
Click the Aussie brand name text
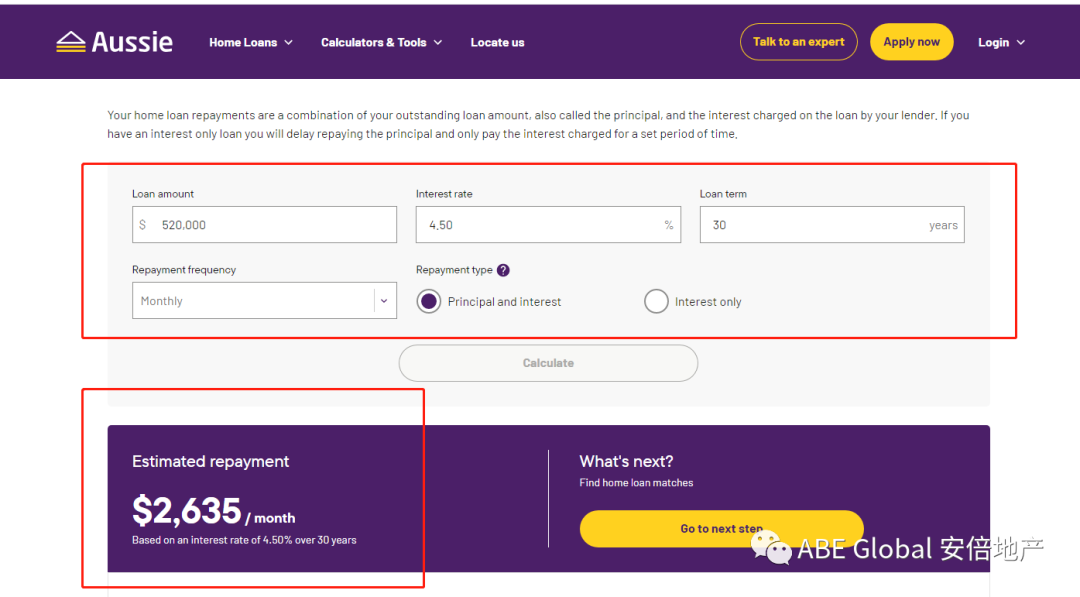[x=132, y=42]
